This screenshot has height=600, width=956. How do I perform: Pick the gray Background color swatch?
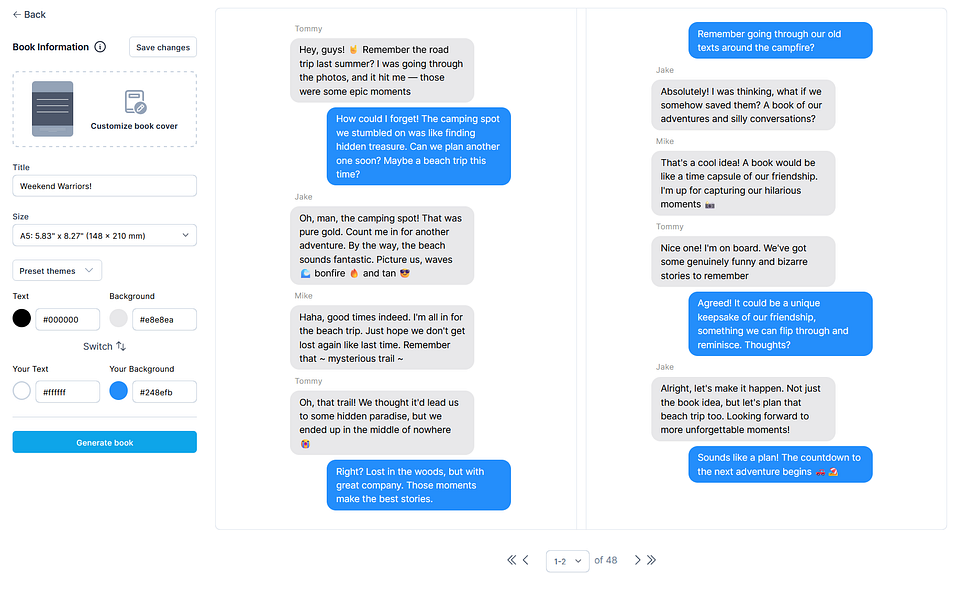(119, 319)
